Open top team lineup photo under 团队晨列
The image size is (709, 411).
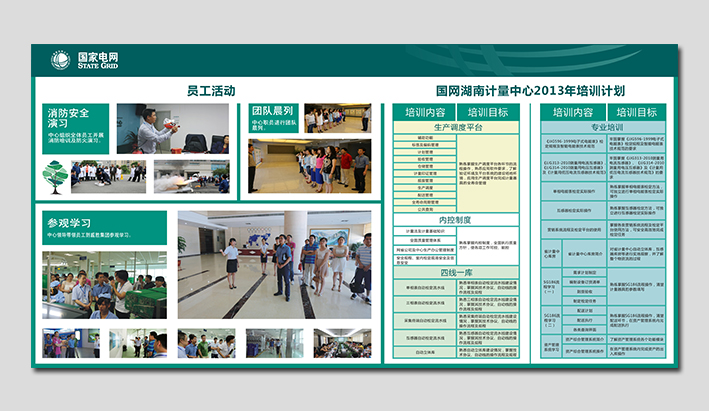click(x=337, y=119)
